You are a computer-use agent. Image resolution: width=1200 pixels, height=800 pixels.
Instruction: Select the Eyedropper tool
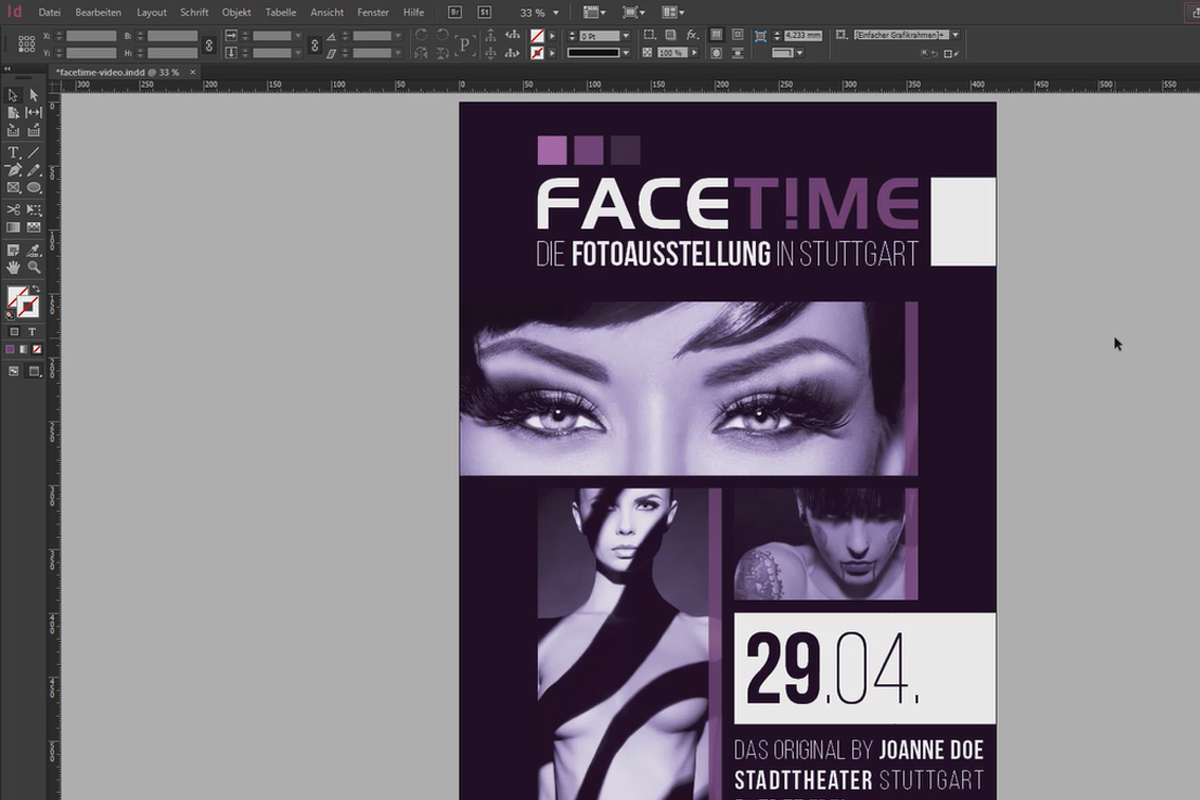[34, 249]
